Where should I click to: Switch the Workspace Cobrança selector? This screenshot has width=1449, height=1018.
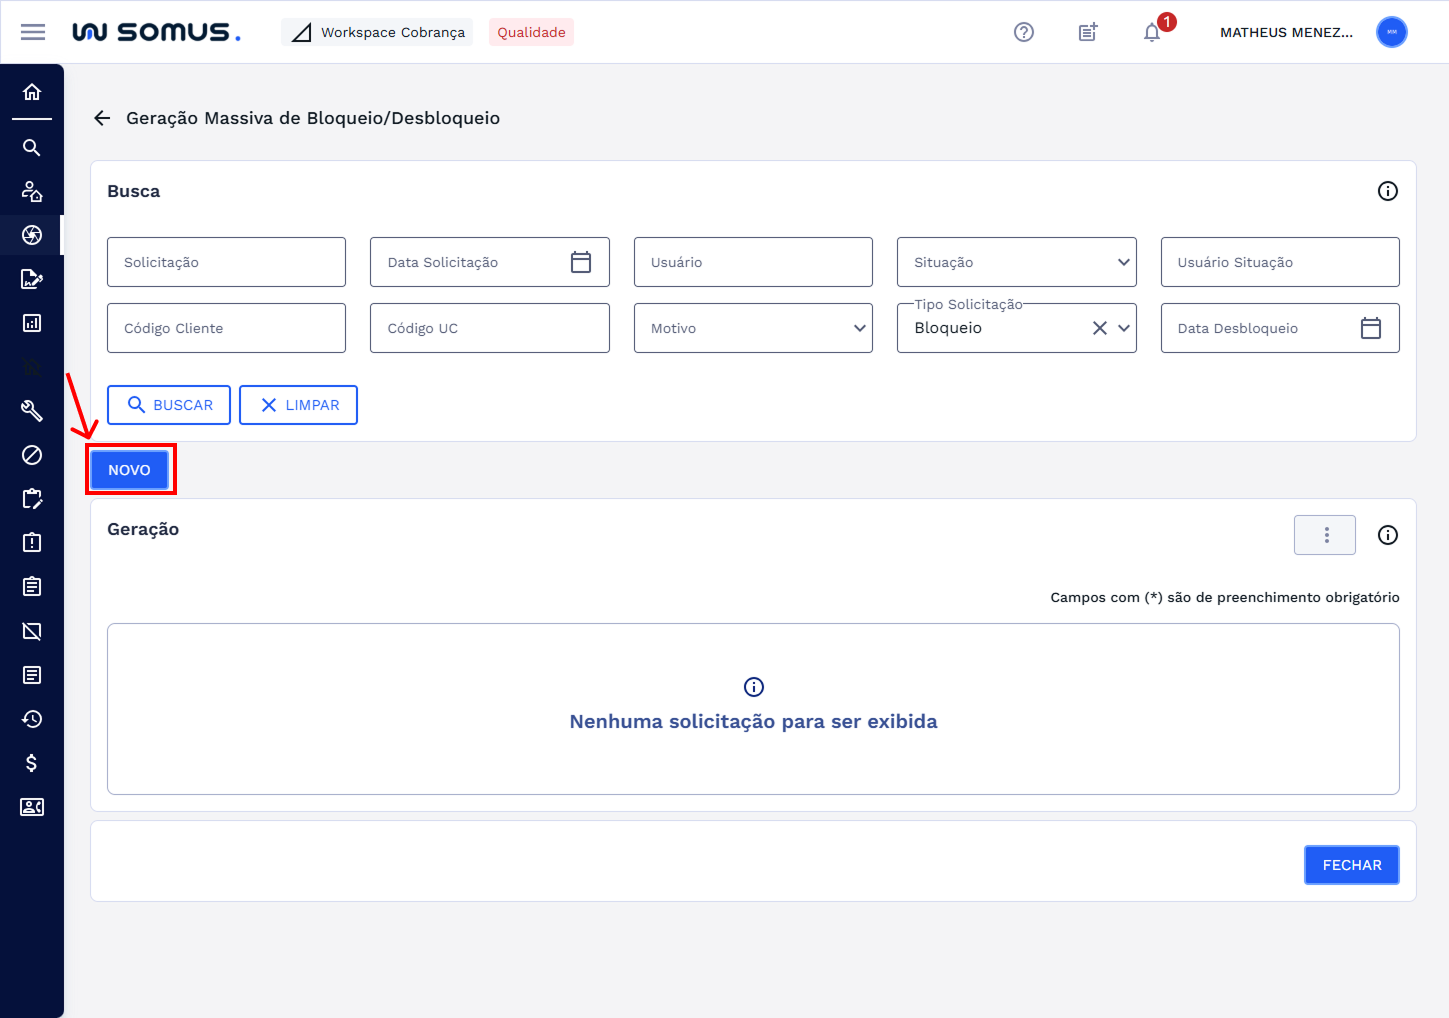[x=377, y=32]
